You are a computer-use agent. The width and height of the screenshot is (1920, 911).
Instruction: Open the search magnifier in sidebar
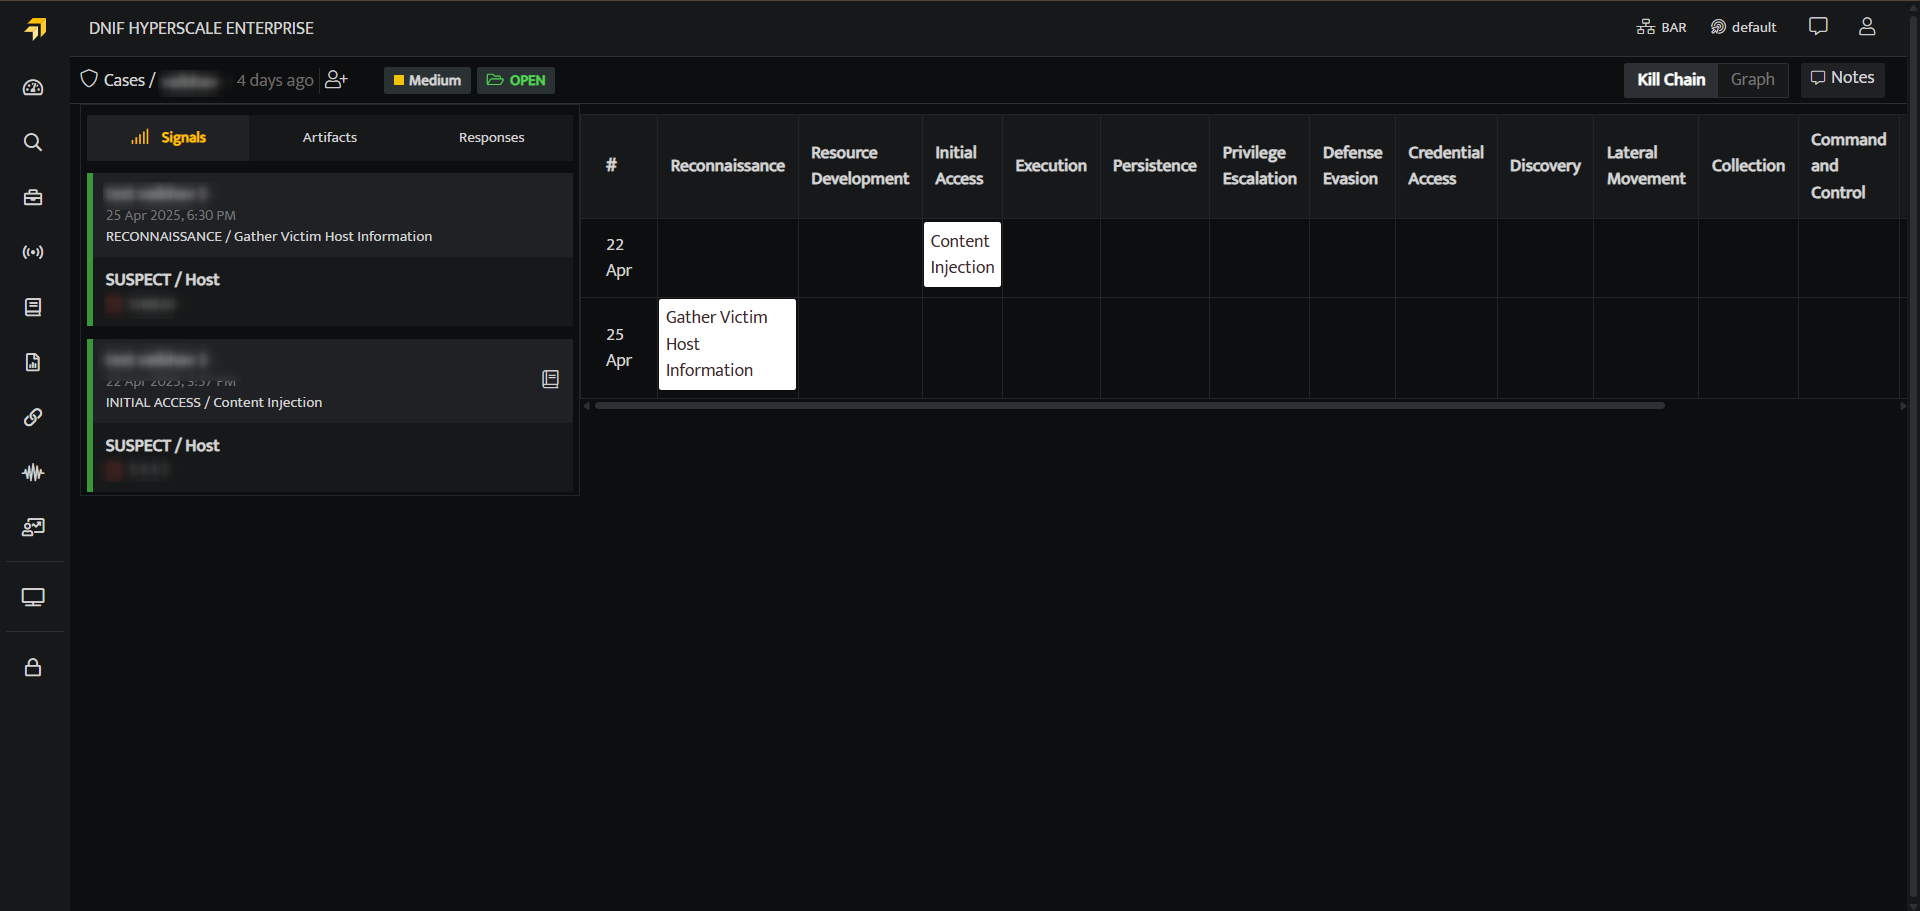(x=33, y=142)
